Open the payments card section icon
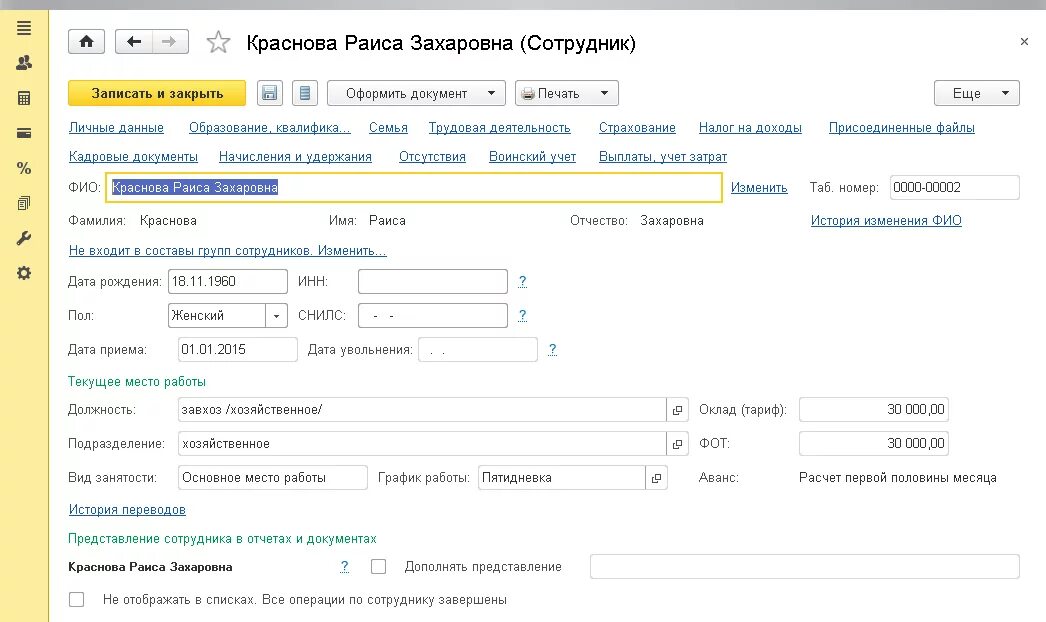 [x=24, y=133]
